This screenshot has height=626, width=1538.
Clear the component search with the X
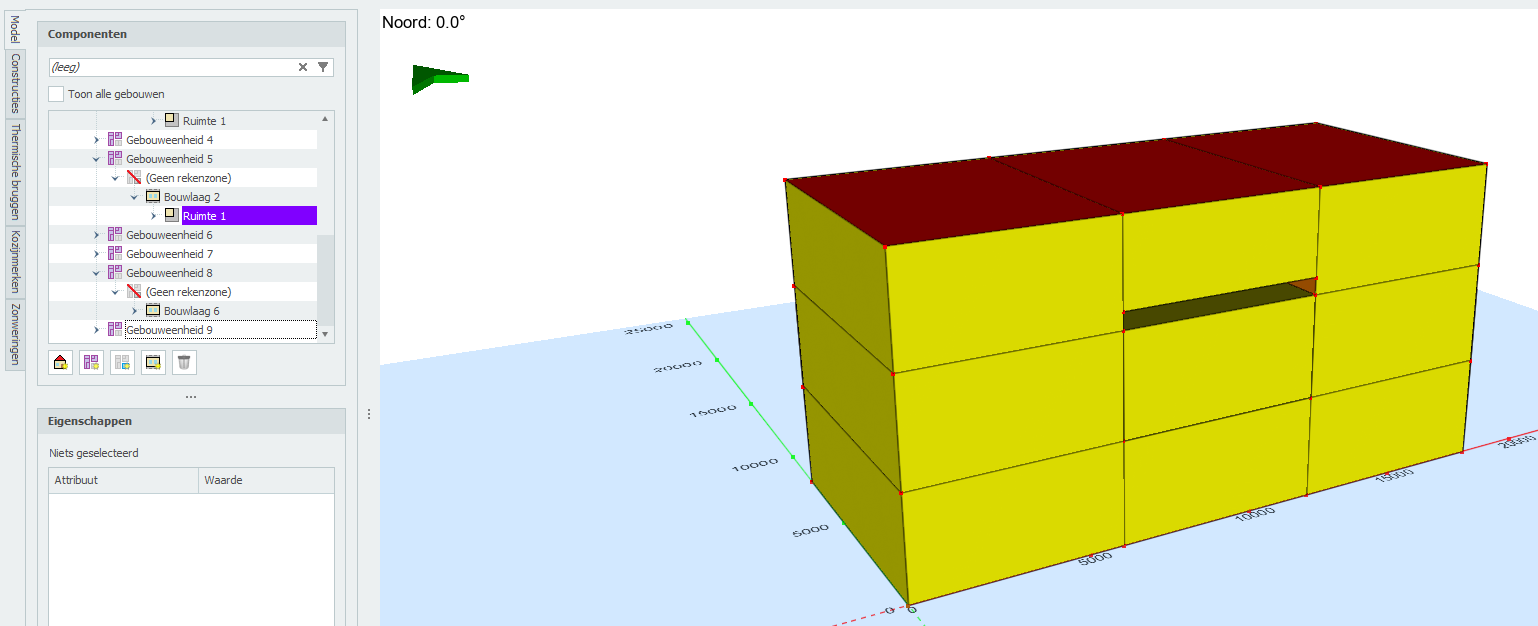[303, 67]
